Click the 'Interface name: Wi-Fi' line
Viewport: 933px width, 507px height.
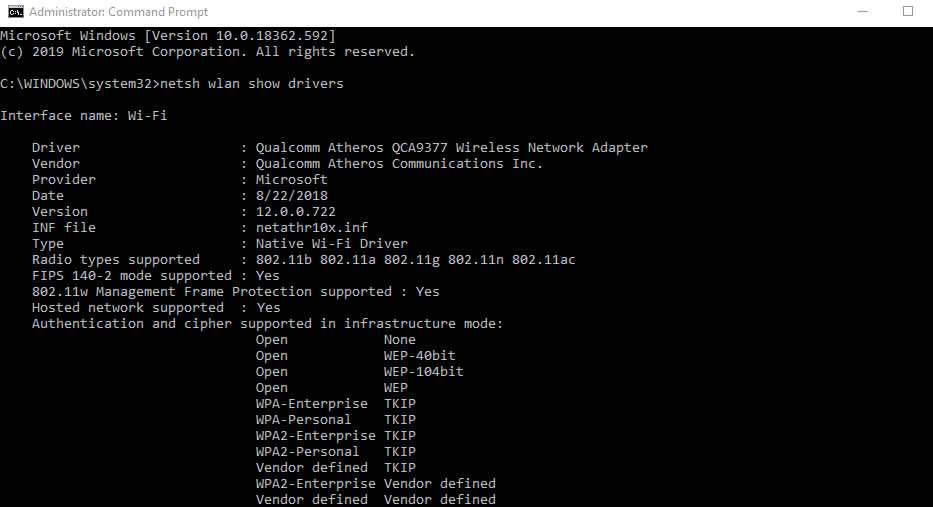tap(83, 116)
